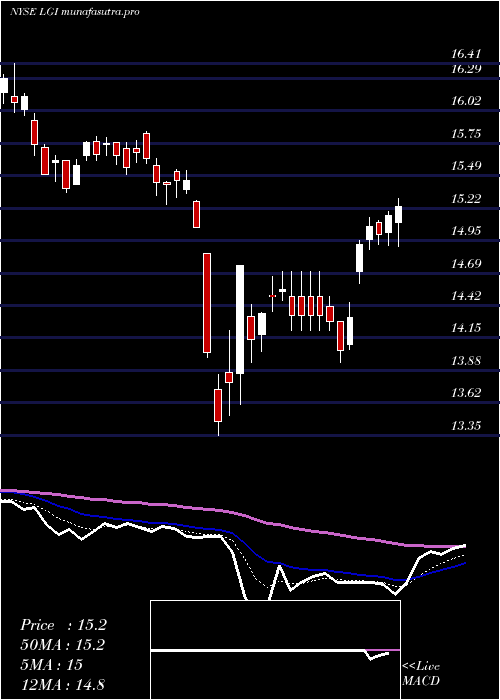Click the 15.75 price level label
The height and width of the screenshot is (700, 500).
tap(466, 133)
